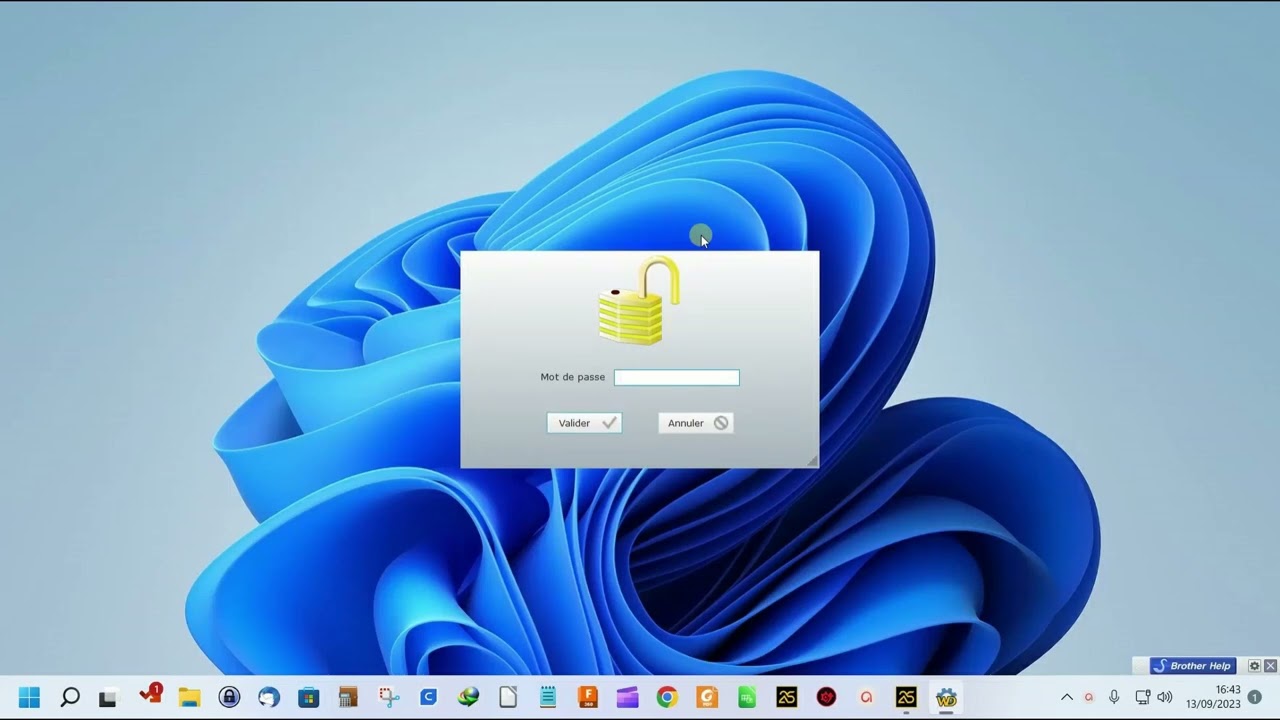
Task: Open the Notepad taskbar icon
Action: point(548,697)
